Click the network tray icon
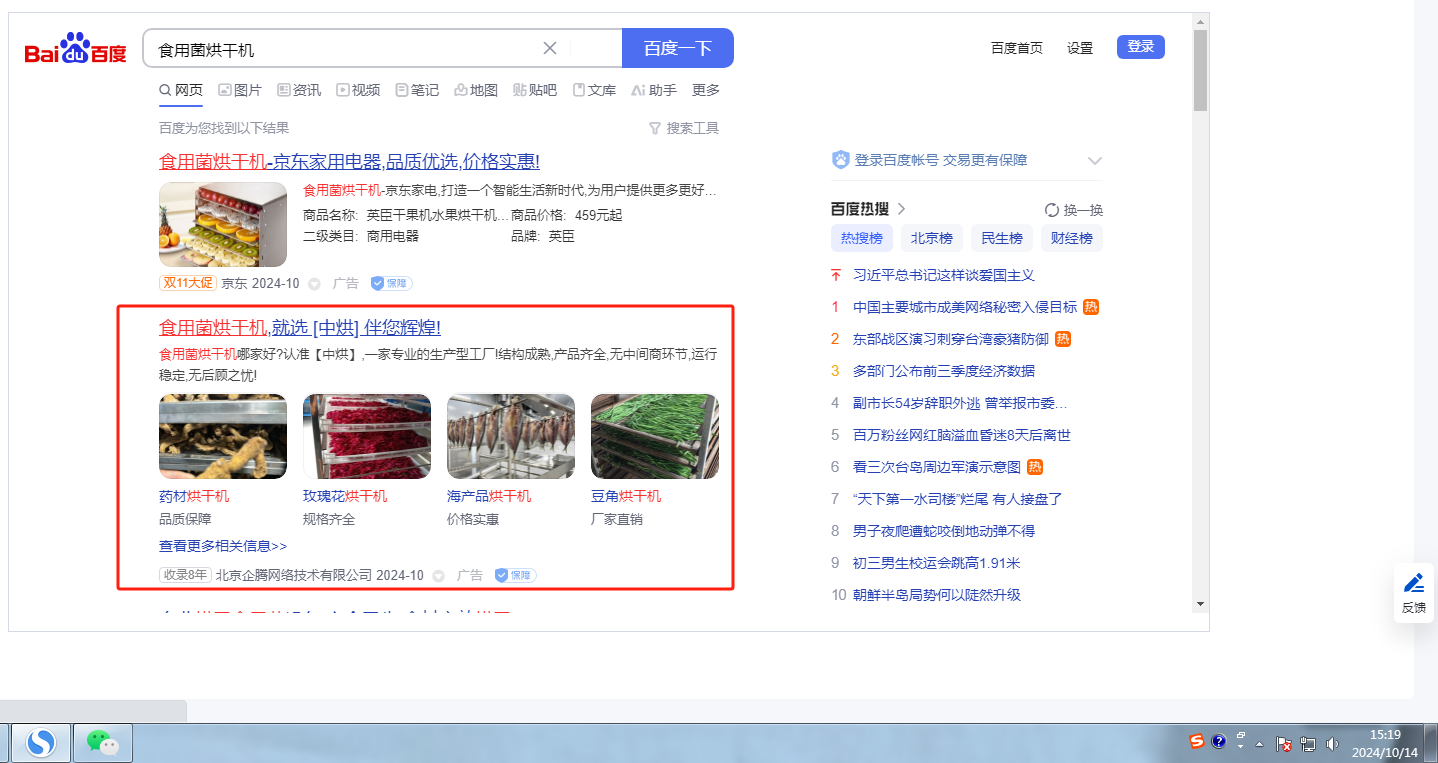The height and width of the screenshot is (763, 1438). click(1308, 744)
